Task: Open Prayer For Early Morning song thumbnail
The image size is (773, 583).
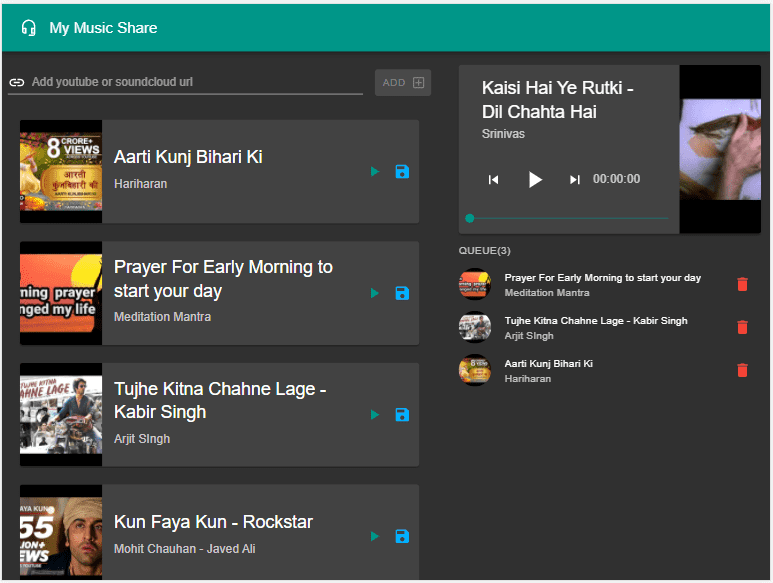Action: [61, 293]
